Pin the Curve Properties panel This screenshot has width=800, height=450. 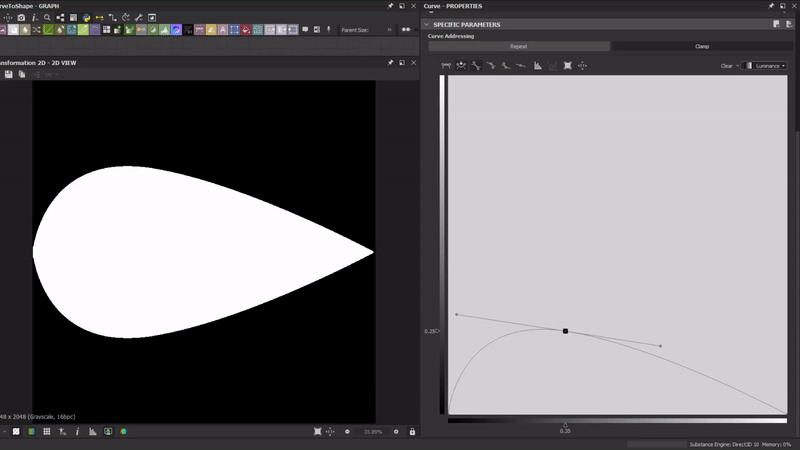pos(770,6)
